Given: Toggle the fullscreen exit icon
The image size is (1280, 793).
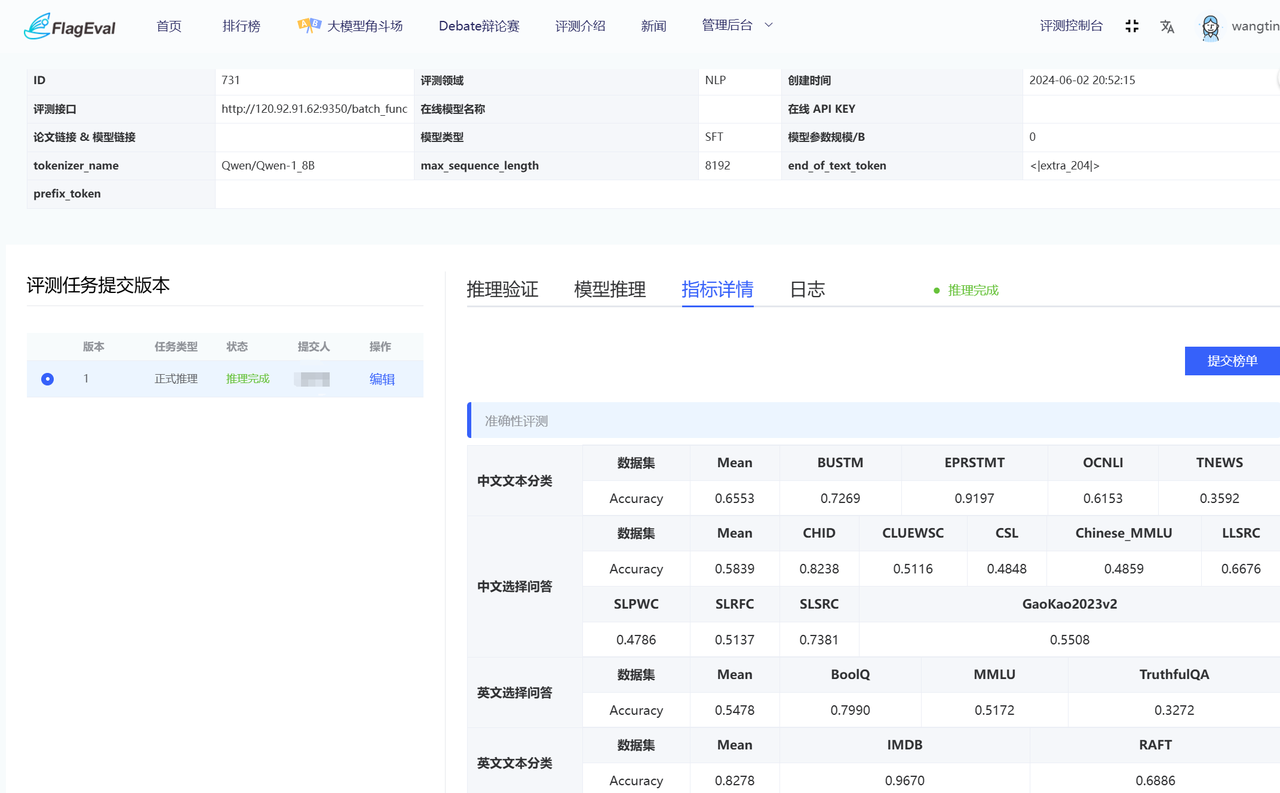Looking at the screenshot, I should [1132, 26].
